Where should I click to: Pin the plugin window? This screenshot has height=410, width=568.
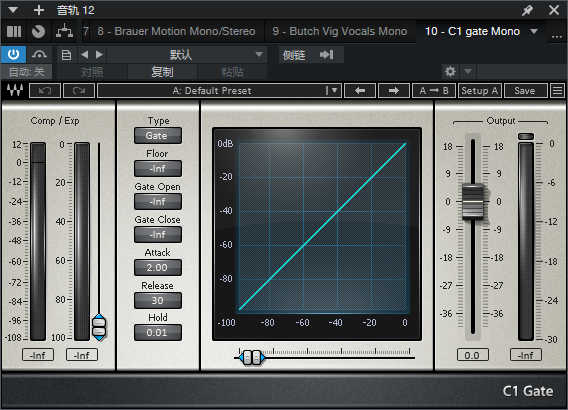(527, 10)
